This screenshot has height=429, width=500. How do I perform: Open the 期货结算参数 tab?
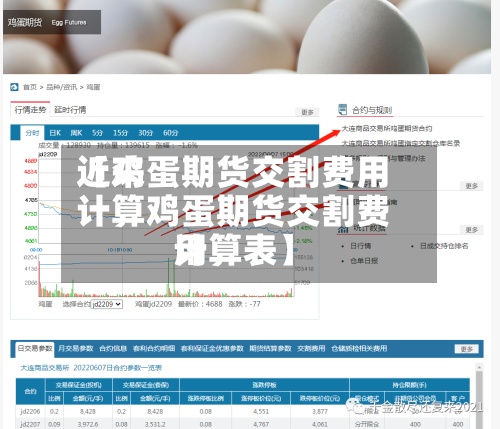click(x=270, y=348)
